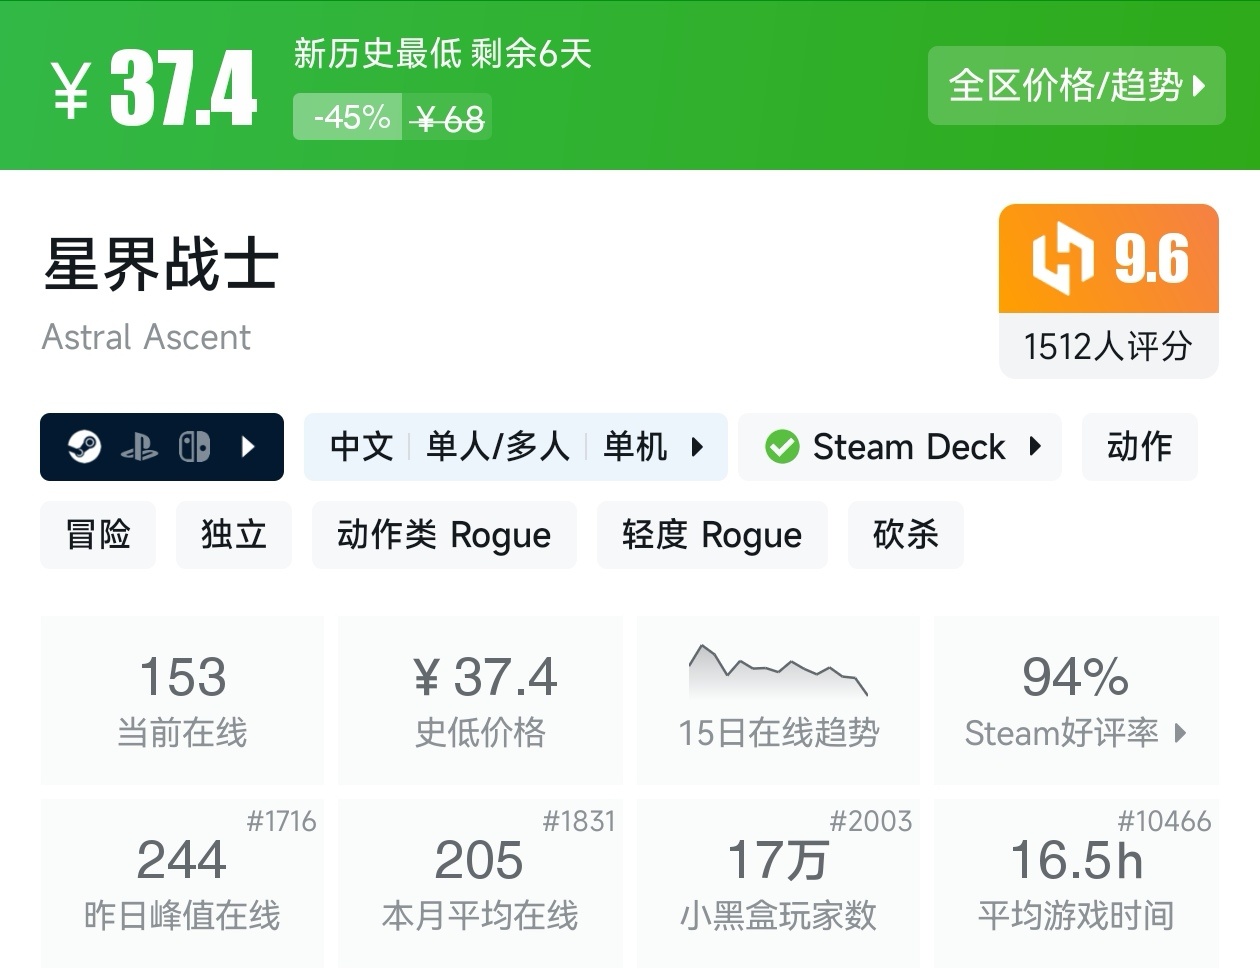
Task: Open 全区价格/趋势 panel
Action: coord(1077,87)
